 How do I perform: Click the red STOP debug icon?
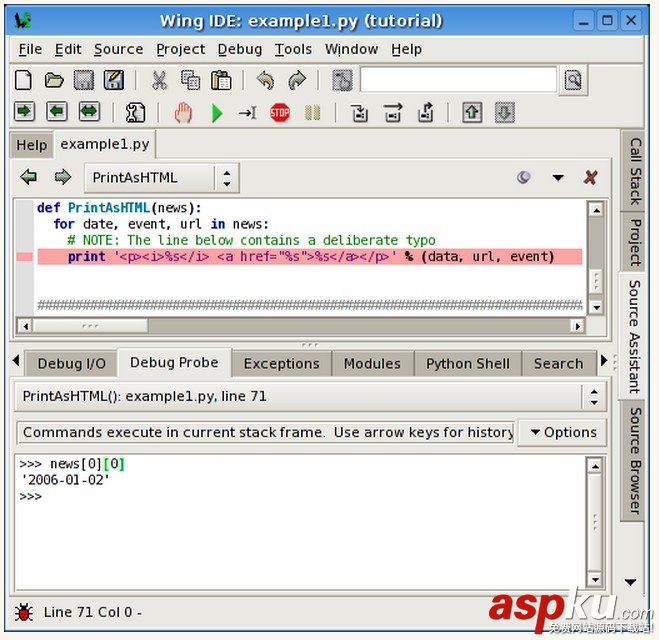280,113
